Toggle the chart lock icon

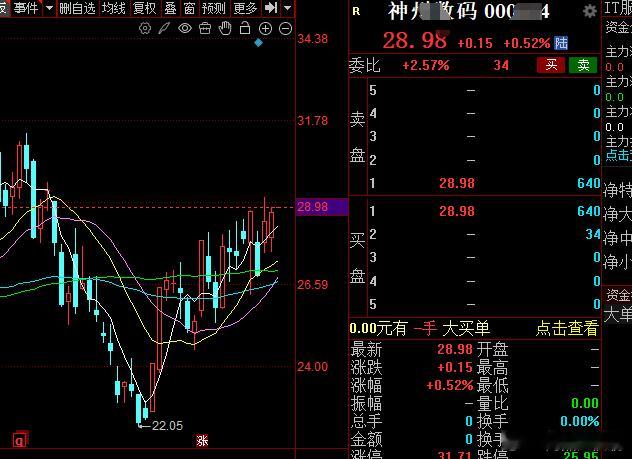click(245, 28)
